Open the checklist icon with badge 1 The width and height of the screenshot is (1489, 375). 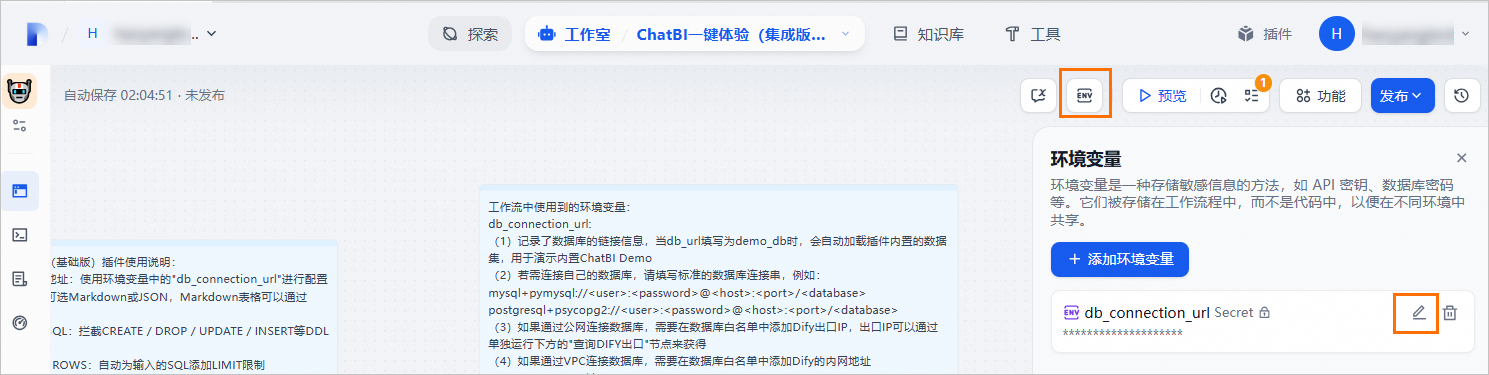coord(1250,96)
